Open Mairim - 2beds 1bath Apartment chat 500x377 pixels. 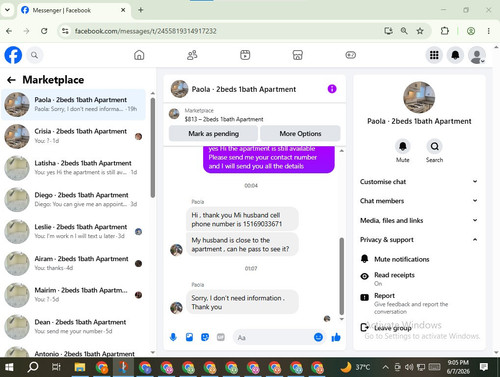(73, 295)
